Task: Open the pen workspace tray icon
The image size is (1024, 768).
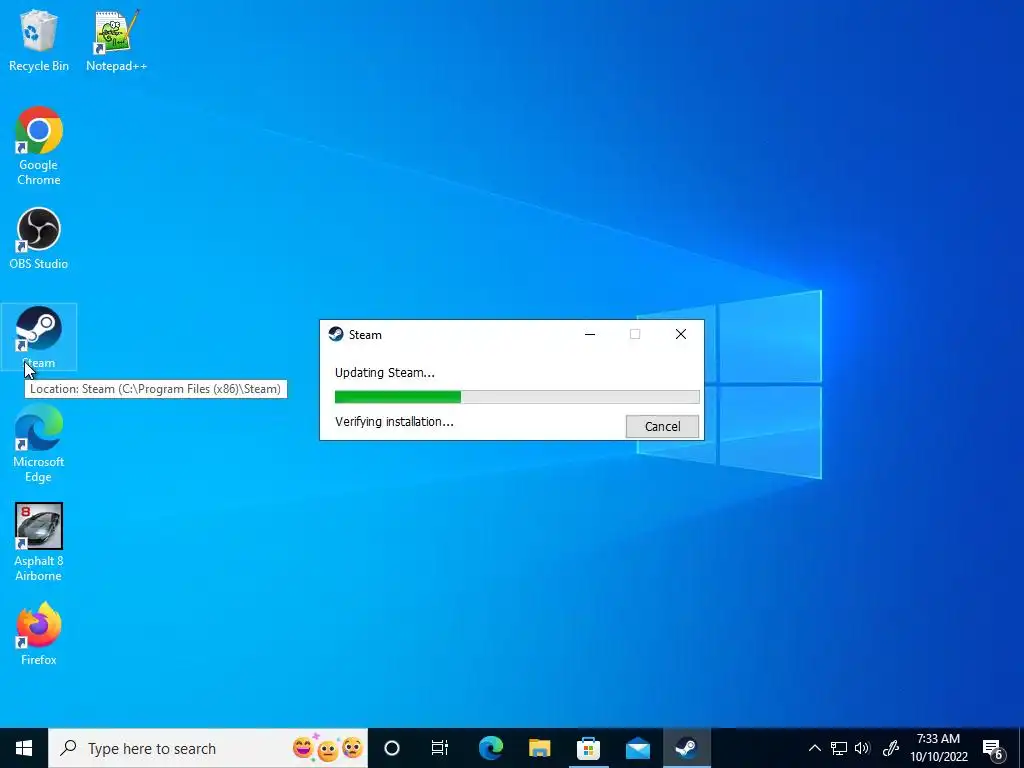Action: (891, 748)
